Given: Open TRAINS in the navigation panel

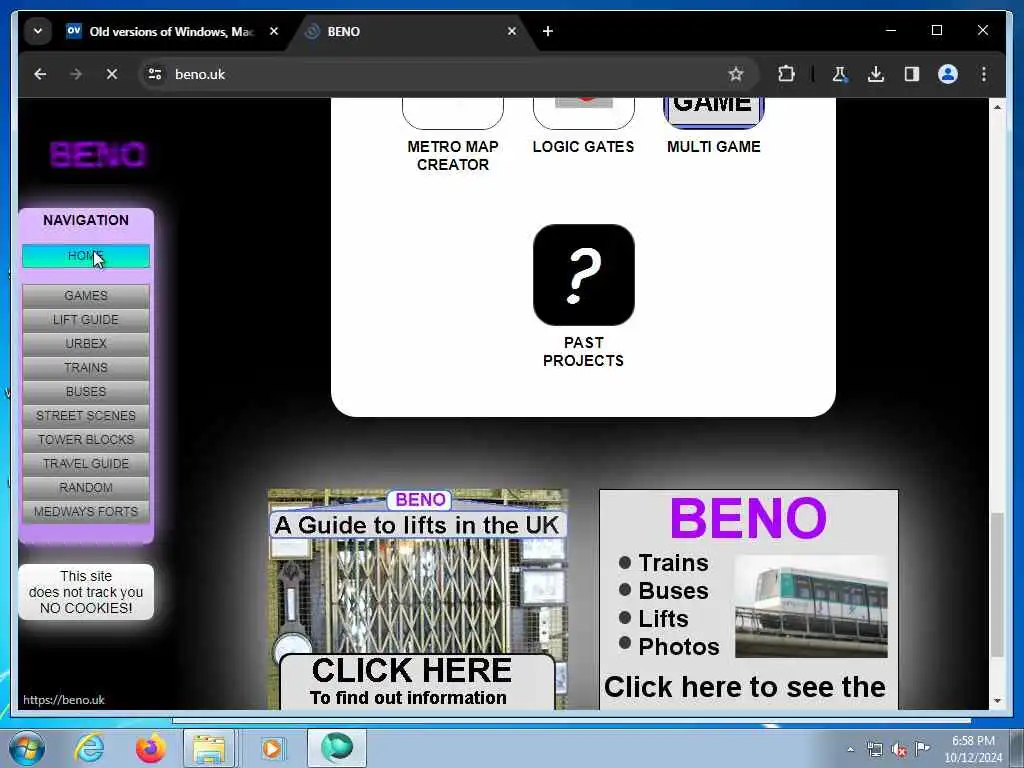Looking at the screenshot, I should (x=86, y=368).
